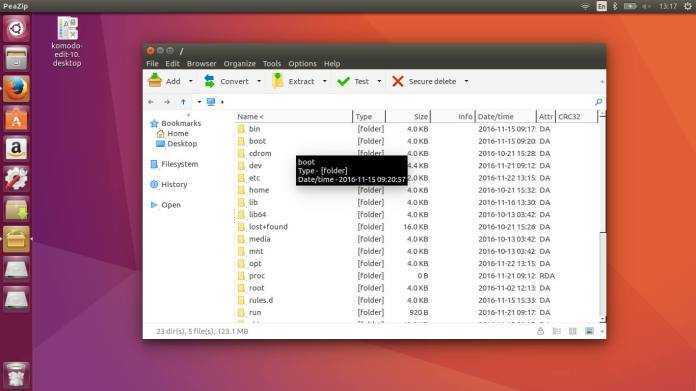Click the clock in the top panel

point(668,6)
